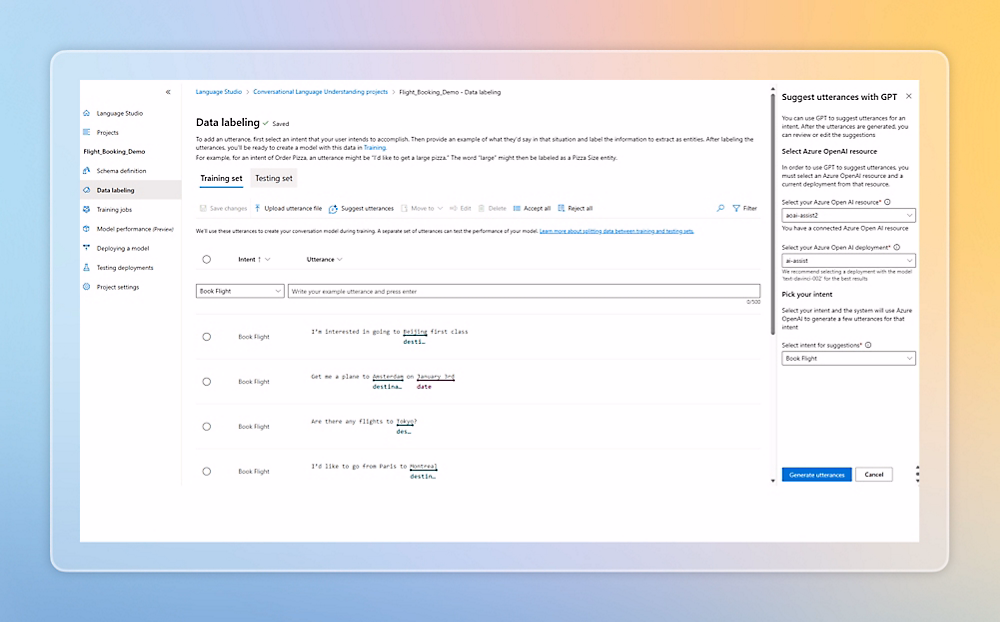Image resolution: width=1000 pixels, height=622 pixels.
Task: Click the Generate utterances button
Action: [x=816, y=475]
